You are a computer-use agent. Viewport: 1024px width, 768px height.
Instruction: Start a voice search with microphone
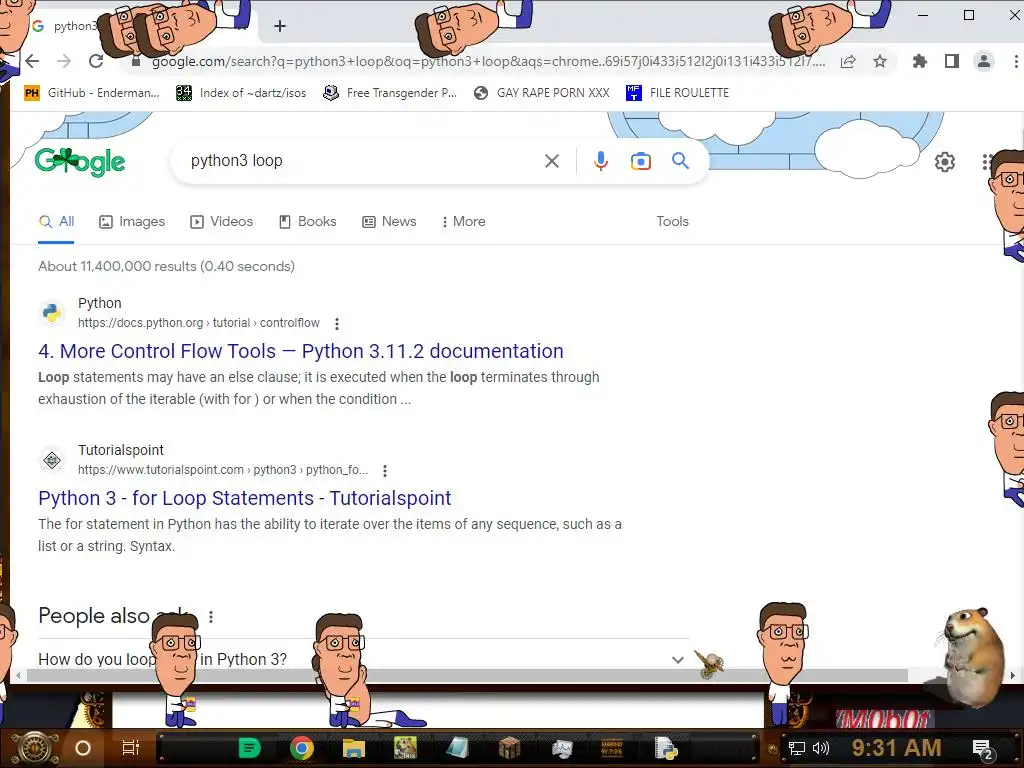[601, 161]
